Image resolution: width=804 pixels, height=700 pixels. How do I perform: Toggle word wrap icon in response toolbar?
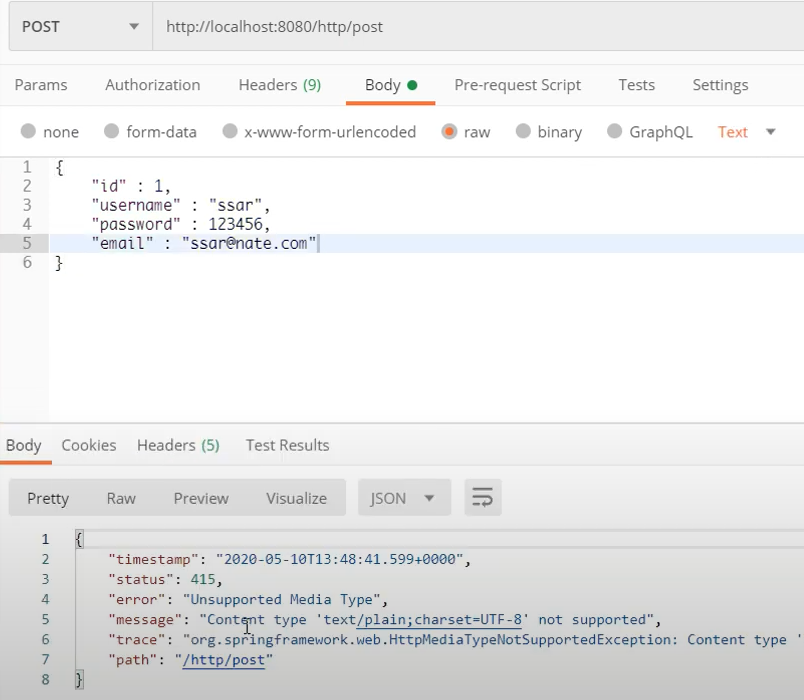pyautogui.click(x=483, y=497)
